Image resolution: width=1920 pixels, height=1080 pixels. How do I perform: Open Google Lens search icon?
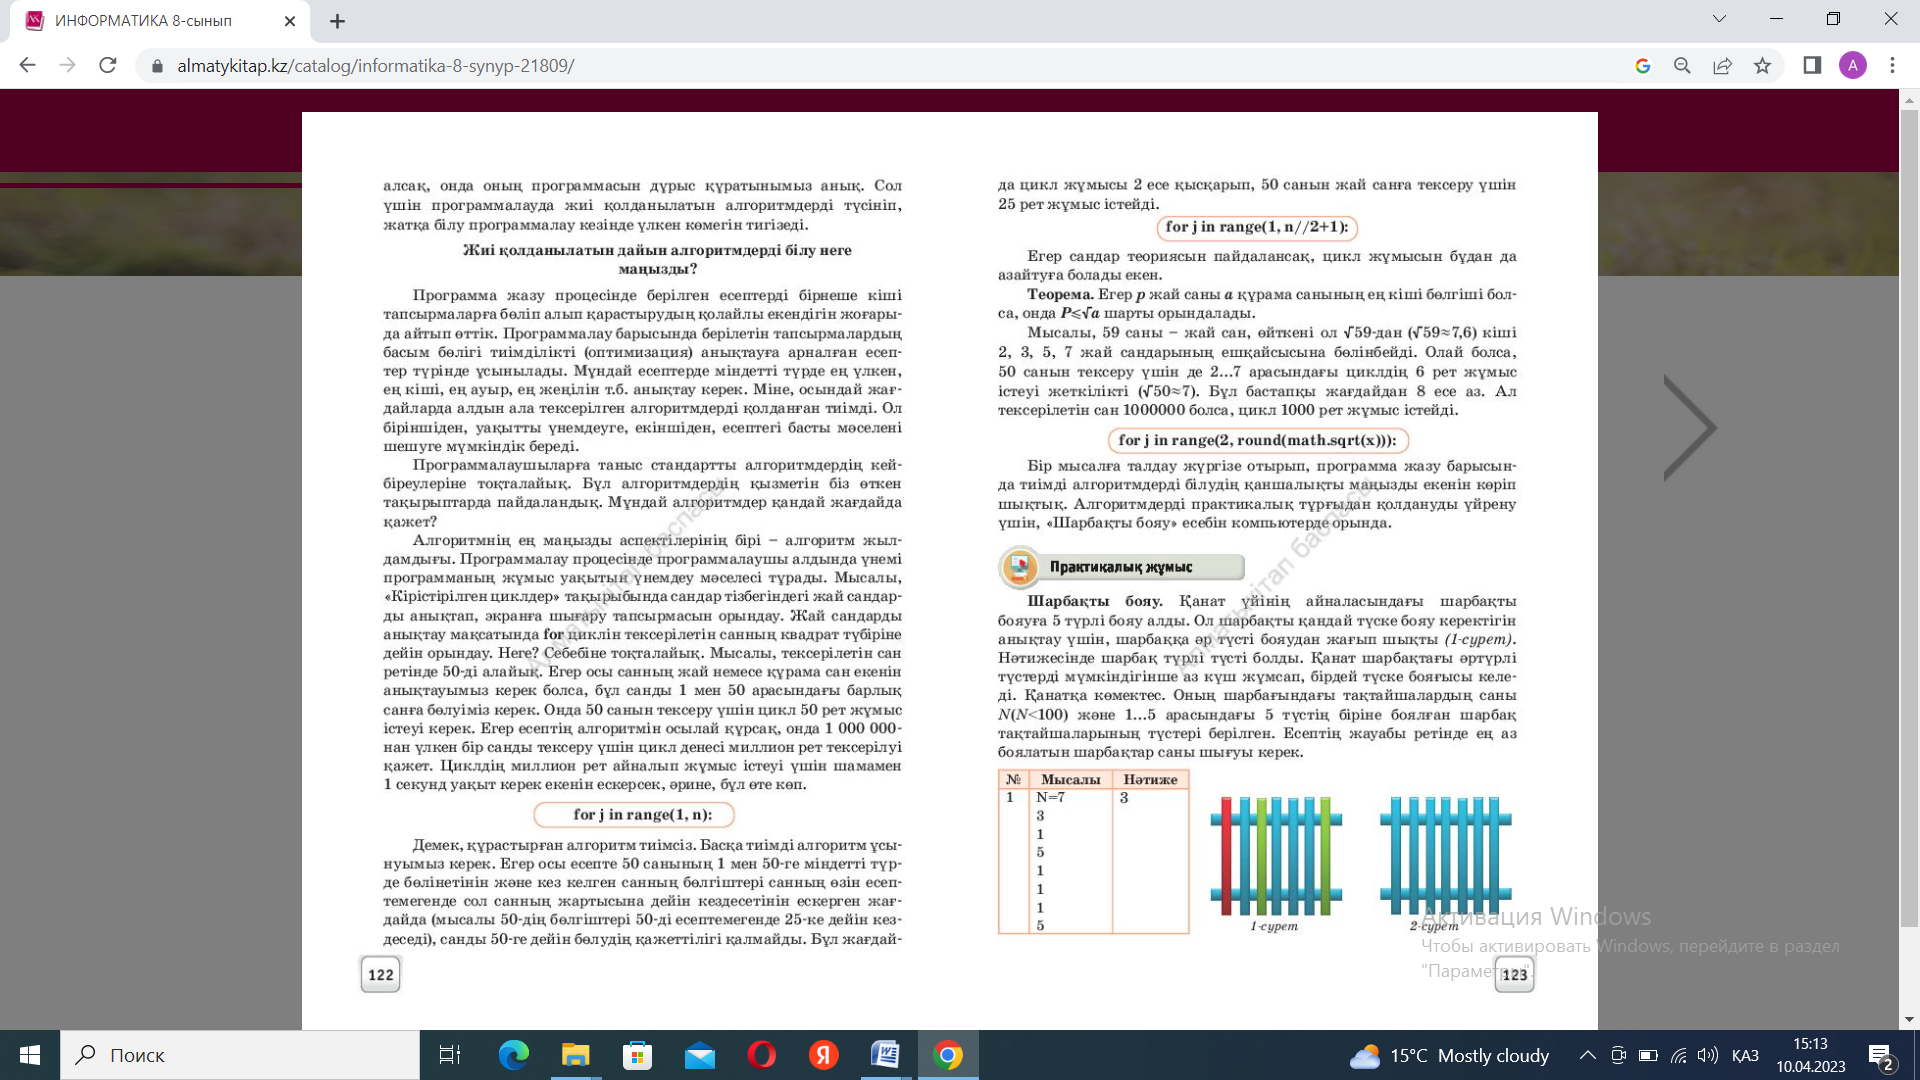(x=1642, y=65)
